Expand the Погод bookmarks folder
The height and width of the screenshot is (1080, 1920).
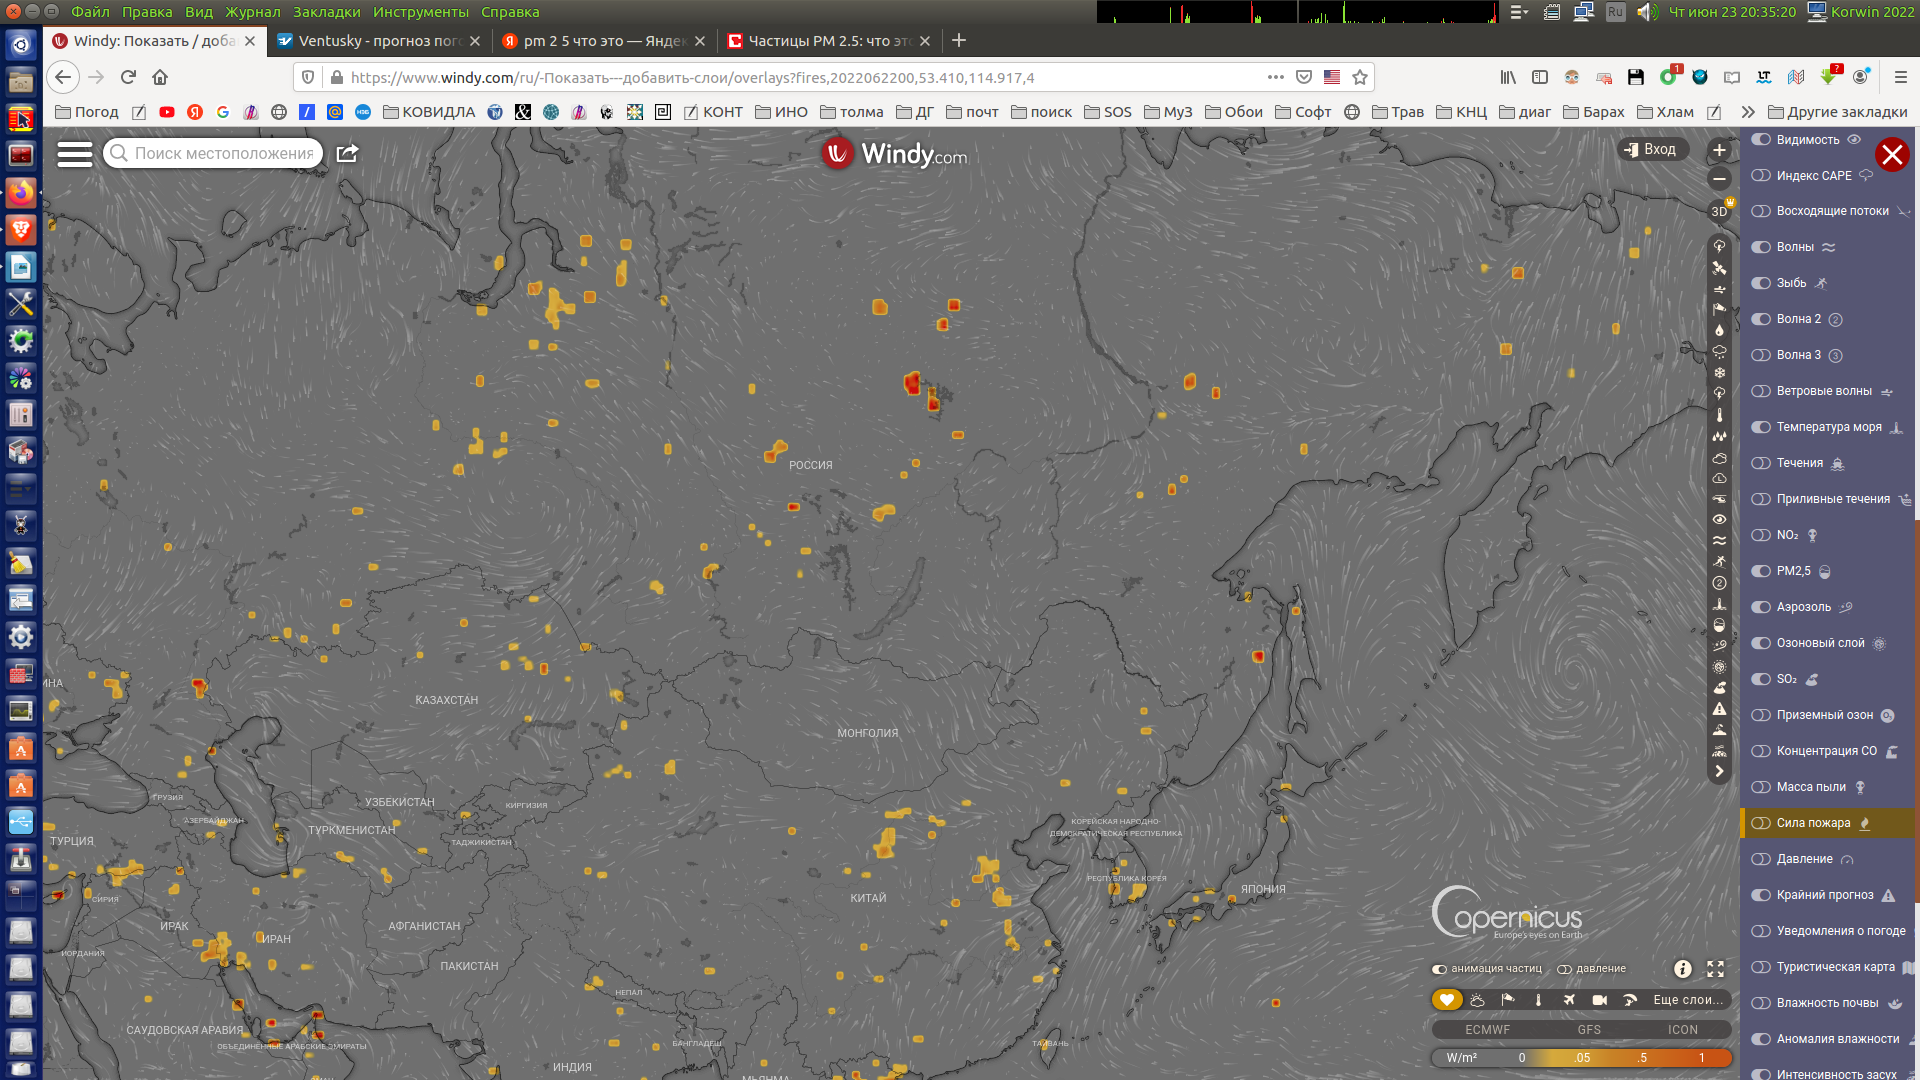click(87, 112)
